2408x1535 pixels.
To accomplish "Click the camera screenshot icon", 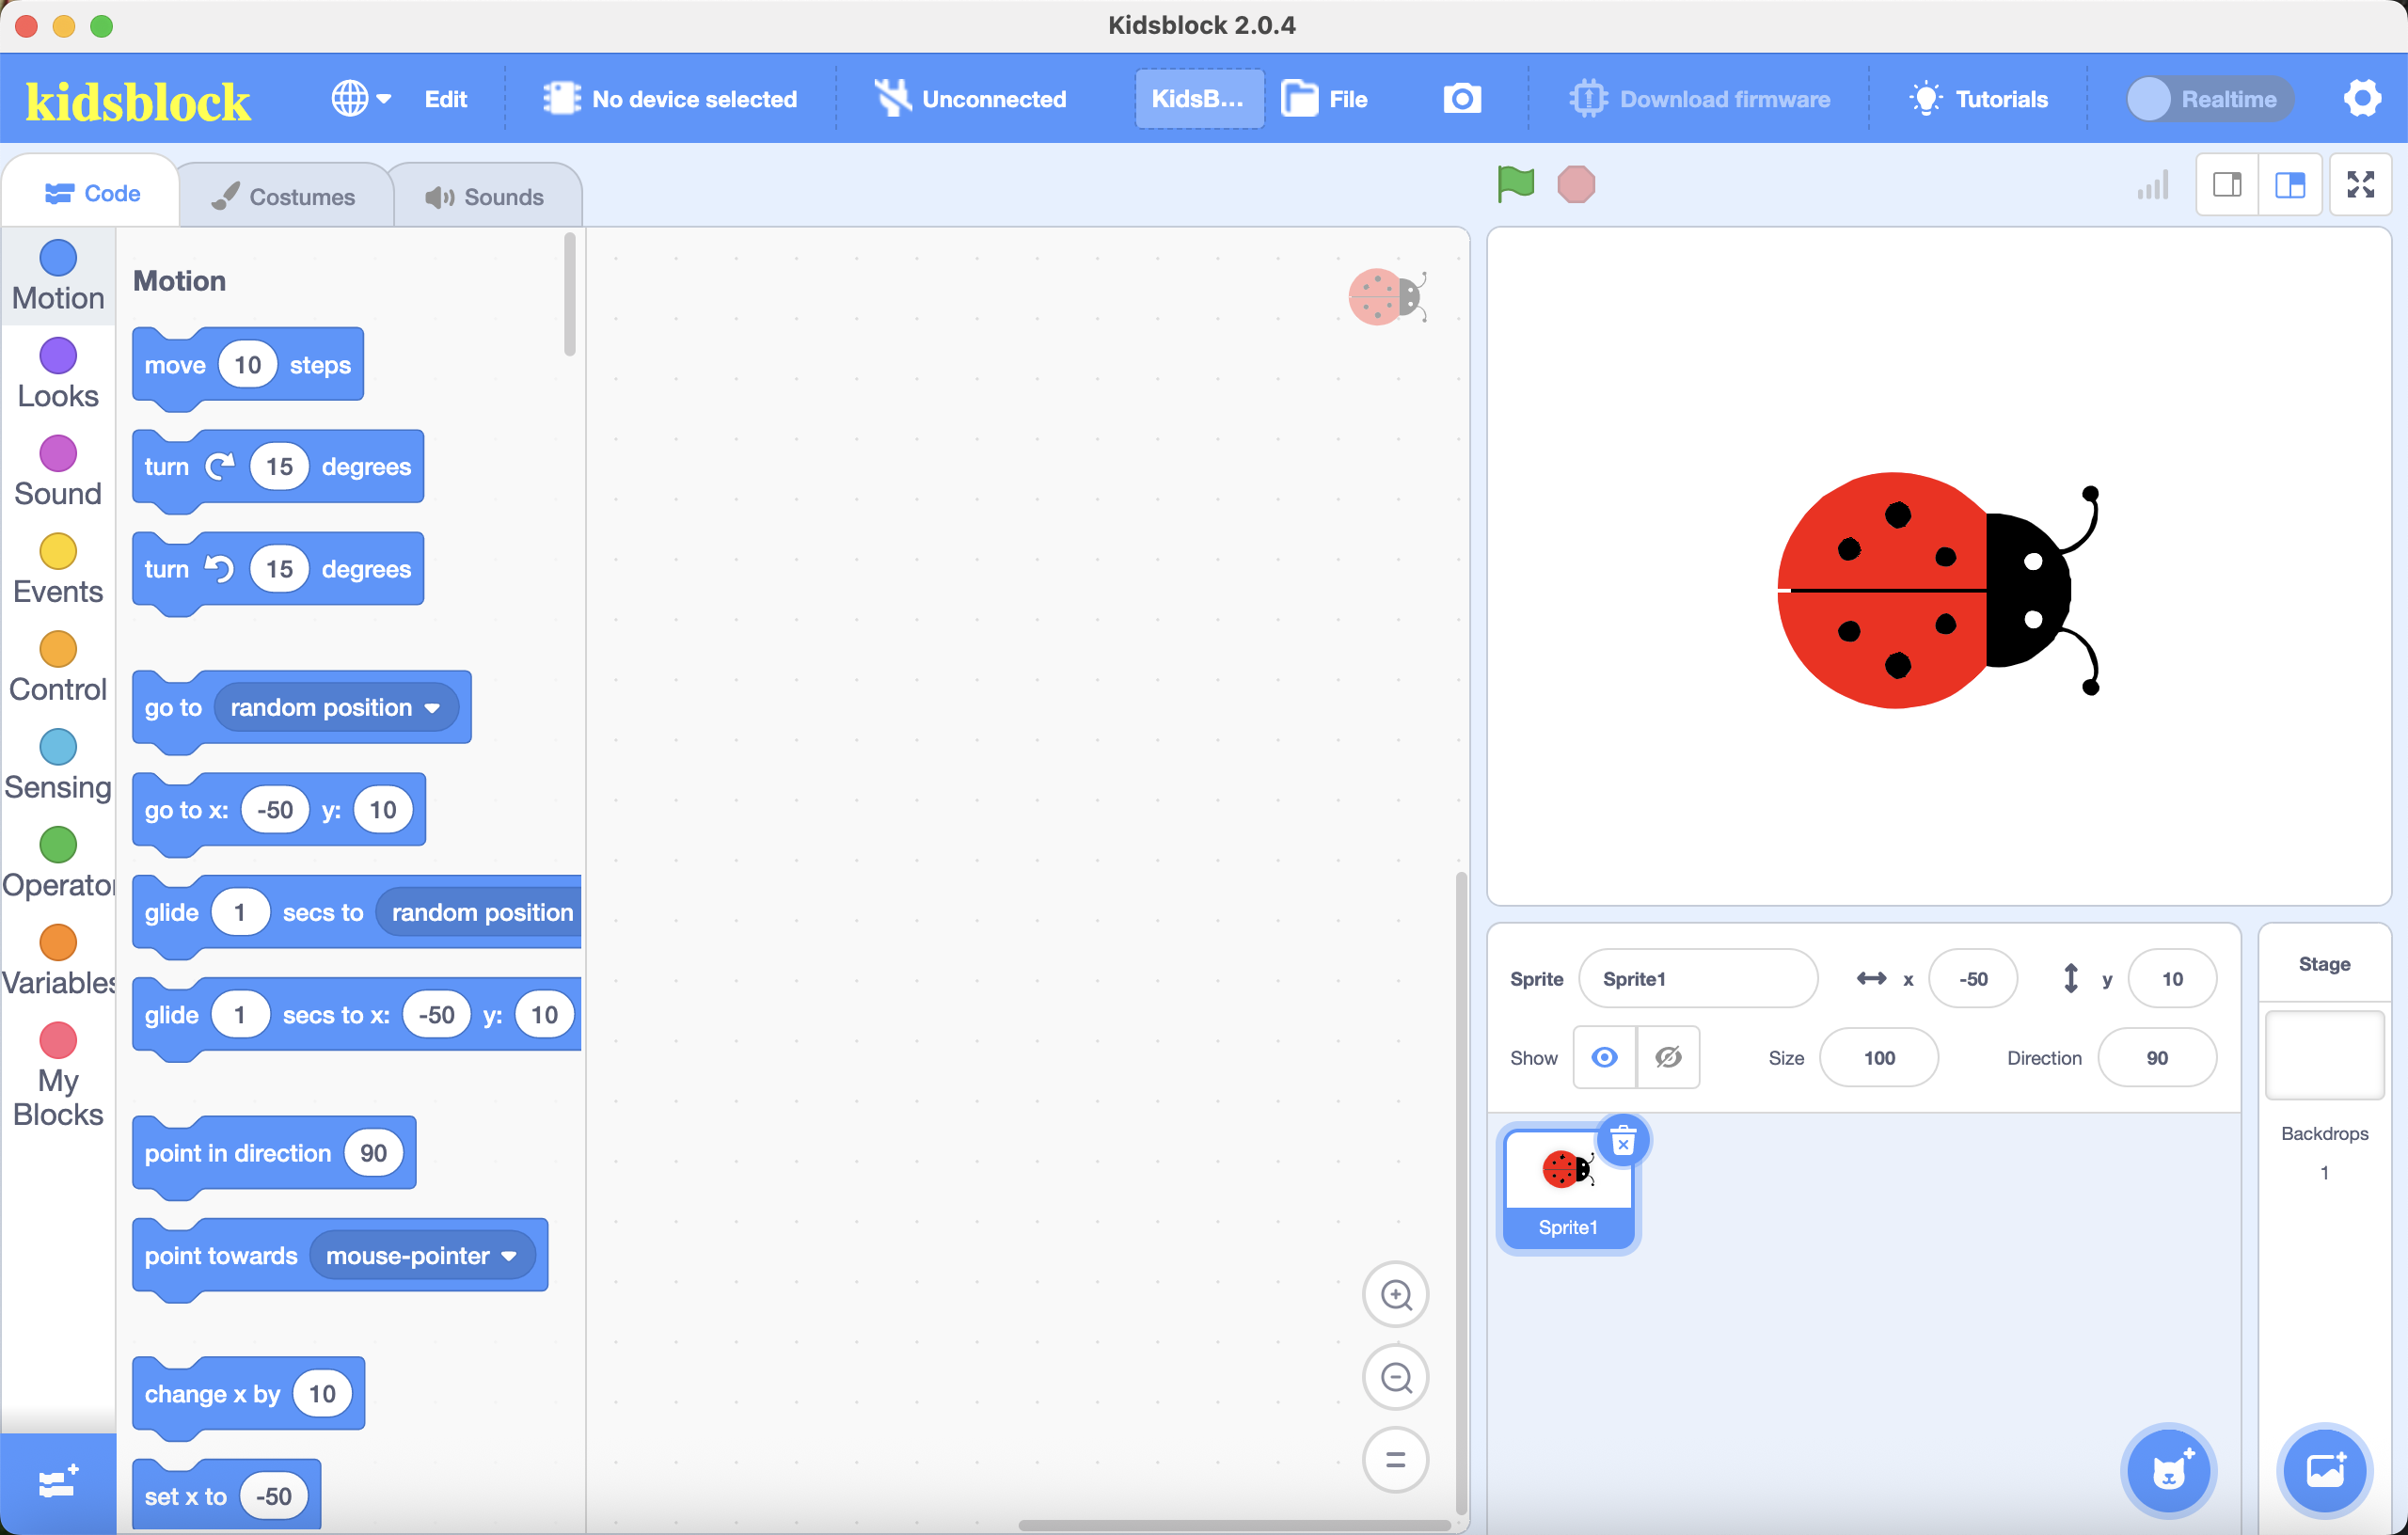I will pos(1461,99).
